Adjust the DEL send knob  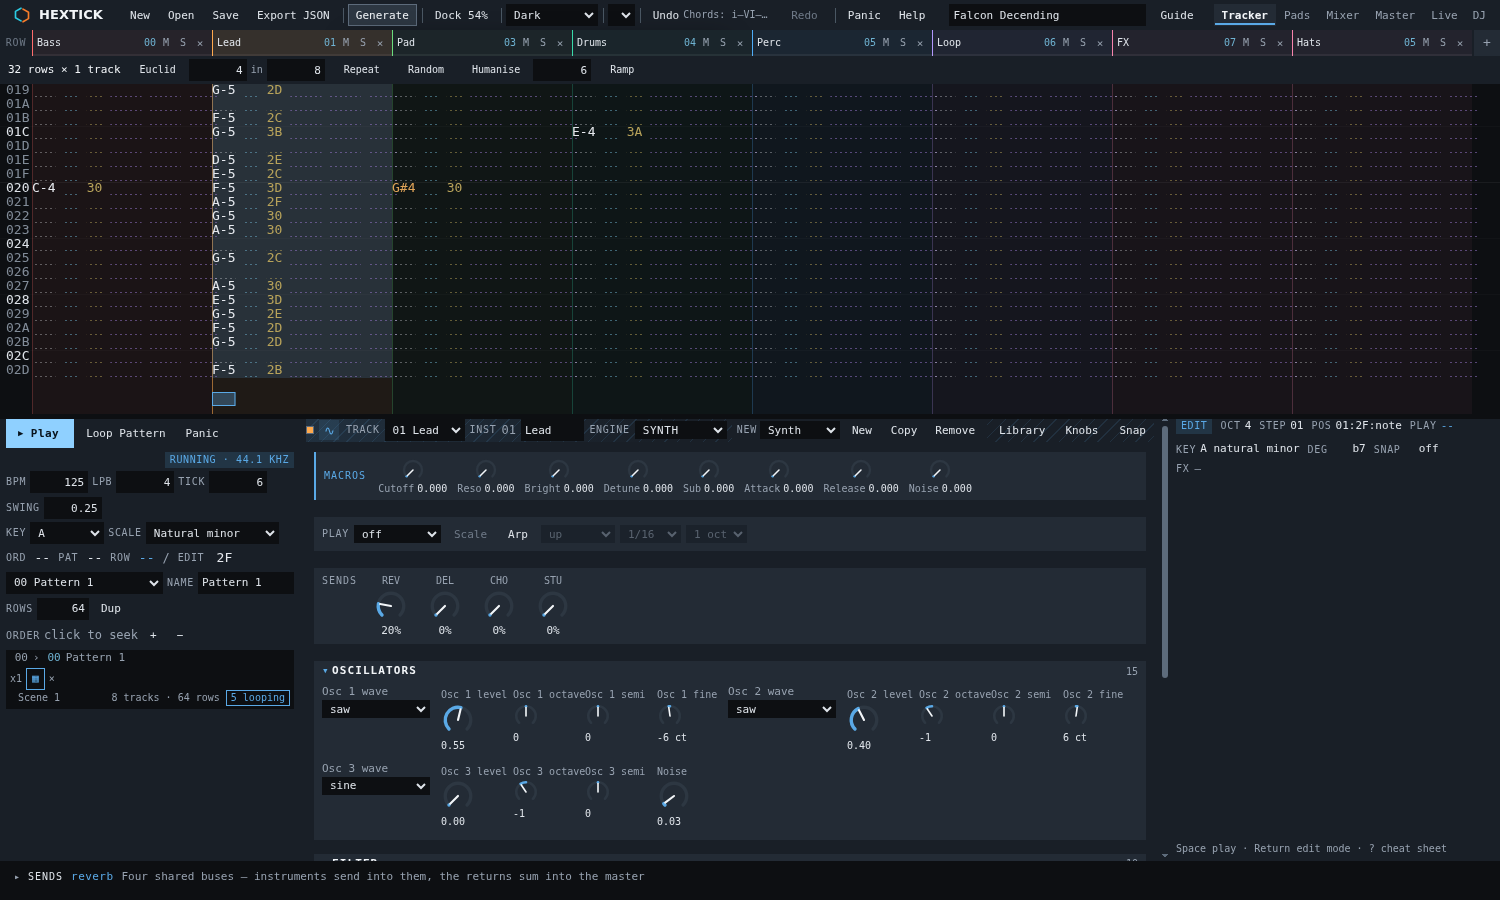pyautogui.click(x=444, y=606)
